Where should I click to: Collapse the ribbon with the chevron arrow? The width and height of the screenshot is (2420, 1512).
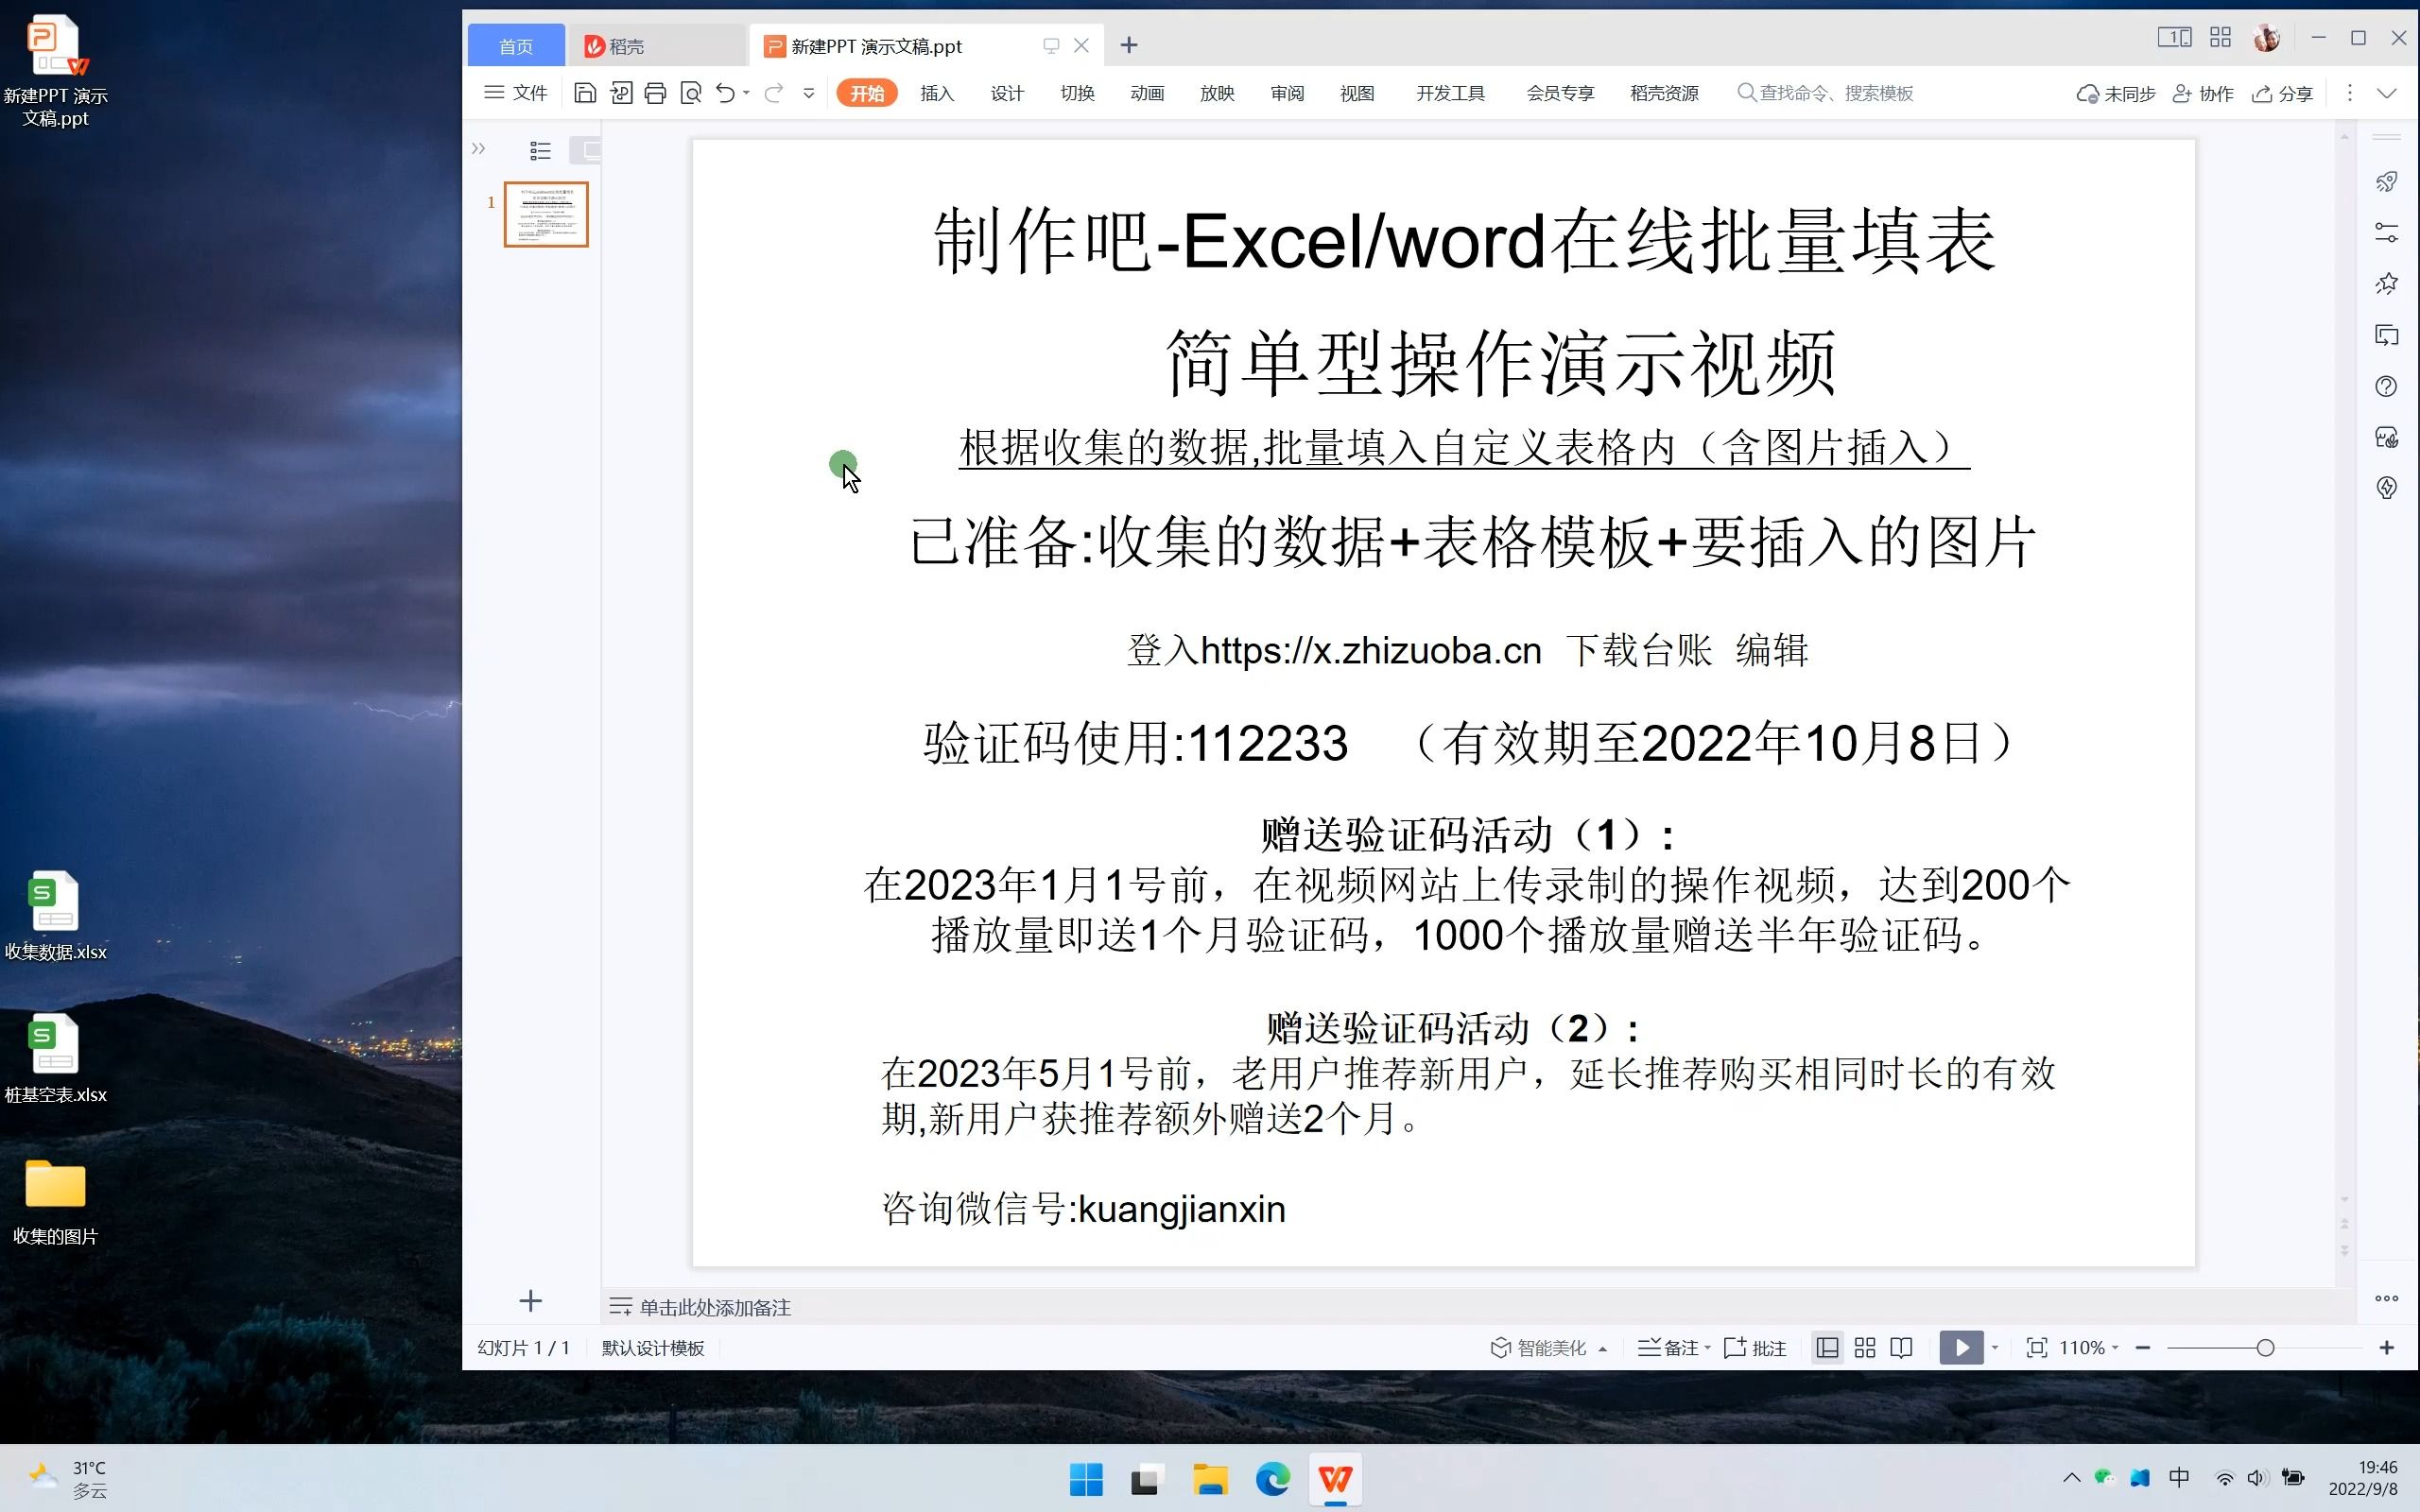tap(2387, 93)
